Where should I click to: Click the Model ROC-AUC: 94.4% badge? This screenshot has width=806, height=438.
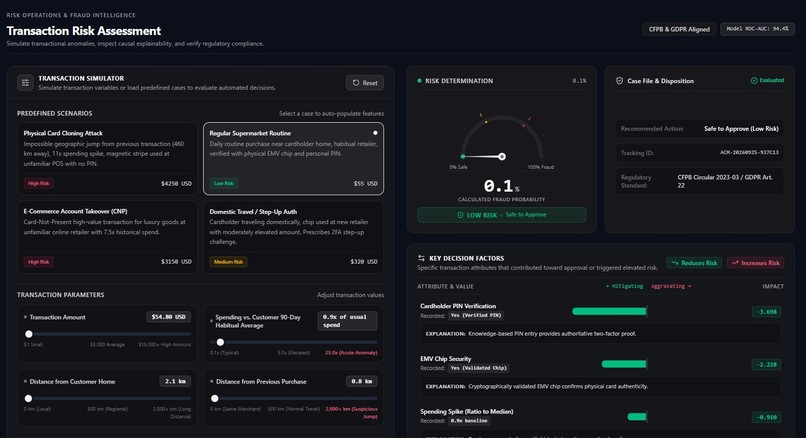point(757,29)
